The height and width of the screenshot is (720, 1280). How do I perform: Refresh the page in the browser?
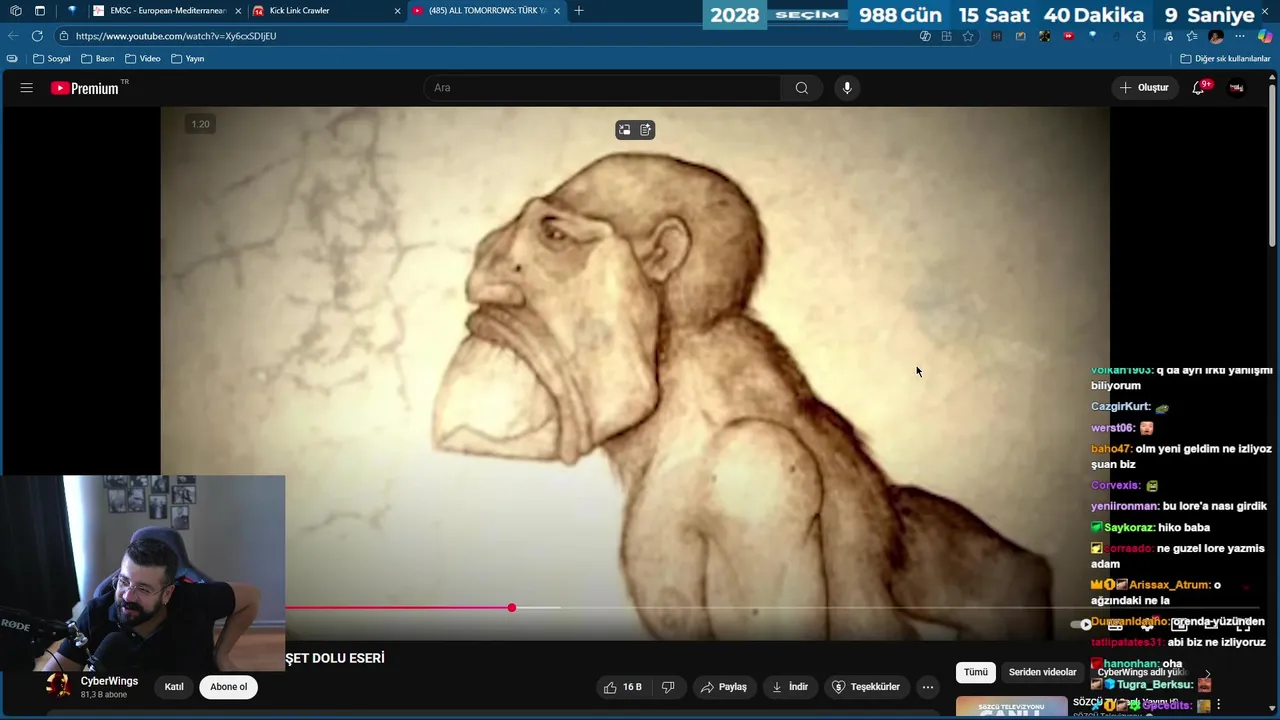[x=37, y=36]
